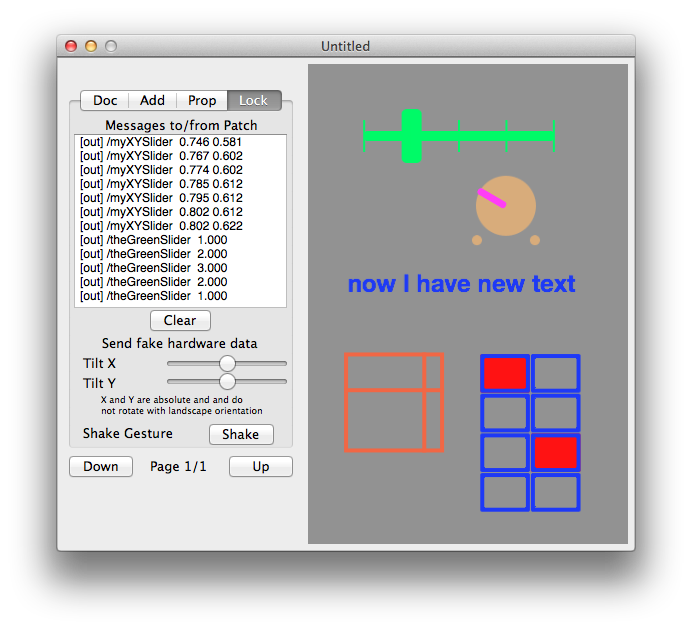692x630 pixels.
Task: Clear the message log
Action: (180, 321)
